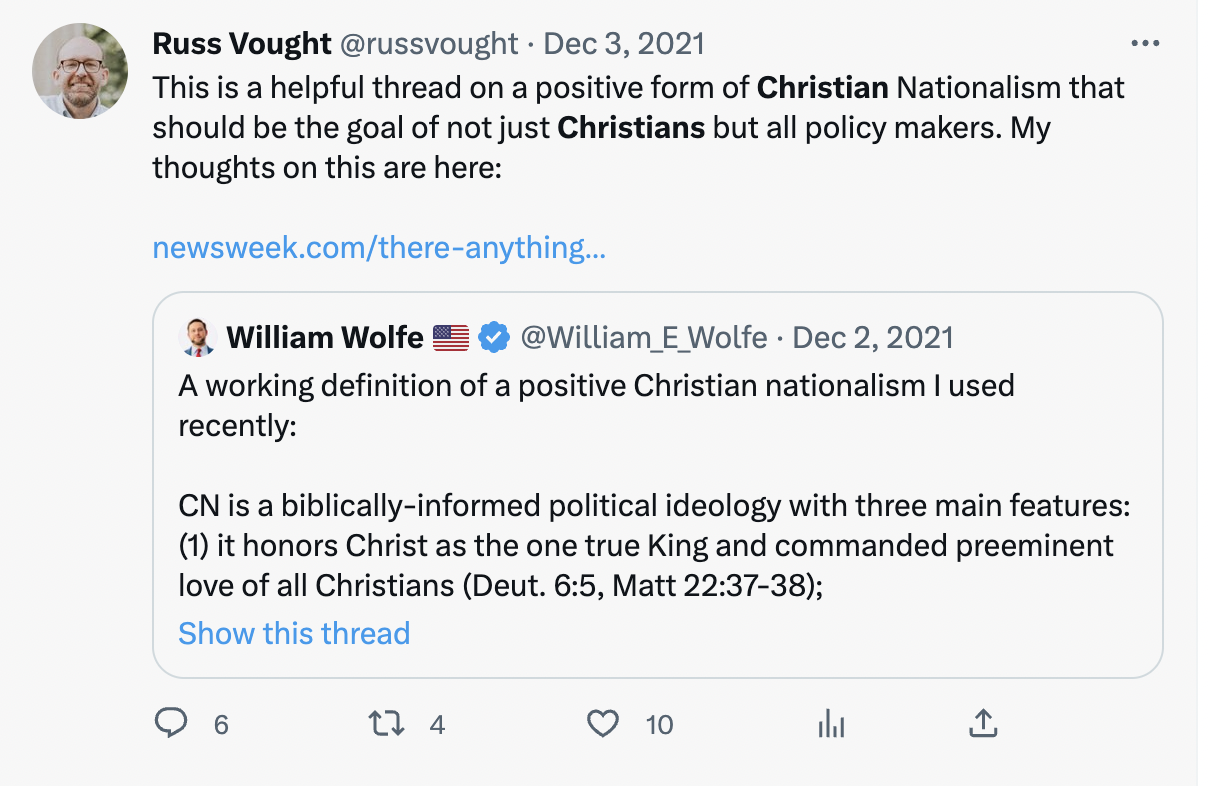View tweet analytics bar chart icon
Image resolution: width=1208 pixels, height=786 pixels.
(x=831, y=723)
